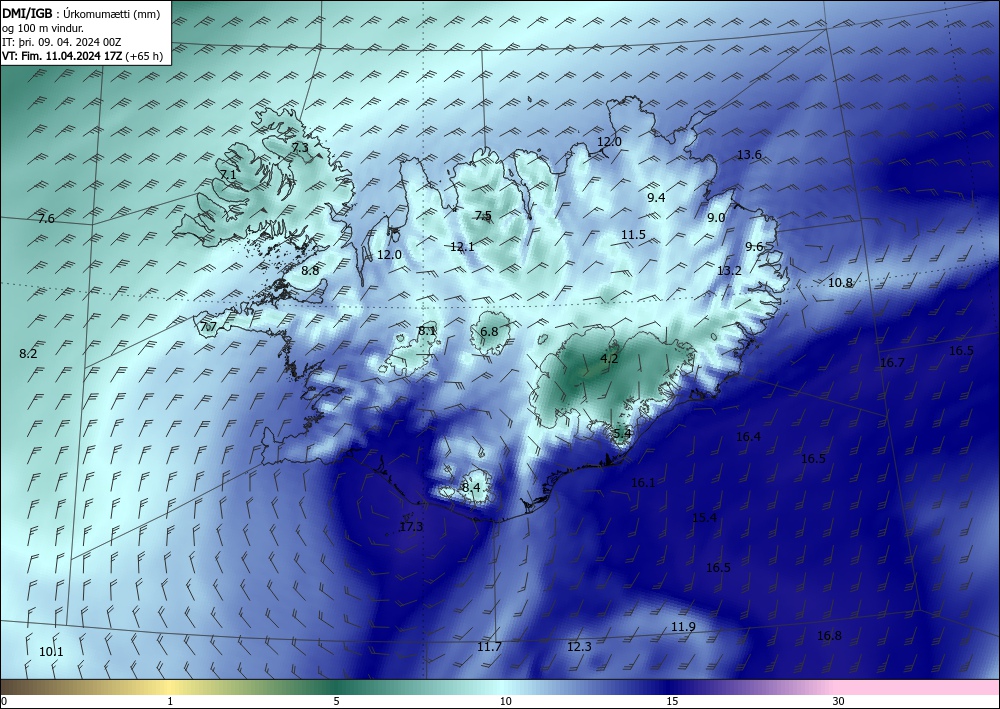Select the 'og 100 m vindur.' legend line
This screenshot has height=709, width=1000.
coord(43,28)
